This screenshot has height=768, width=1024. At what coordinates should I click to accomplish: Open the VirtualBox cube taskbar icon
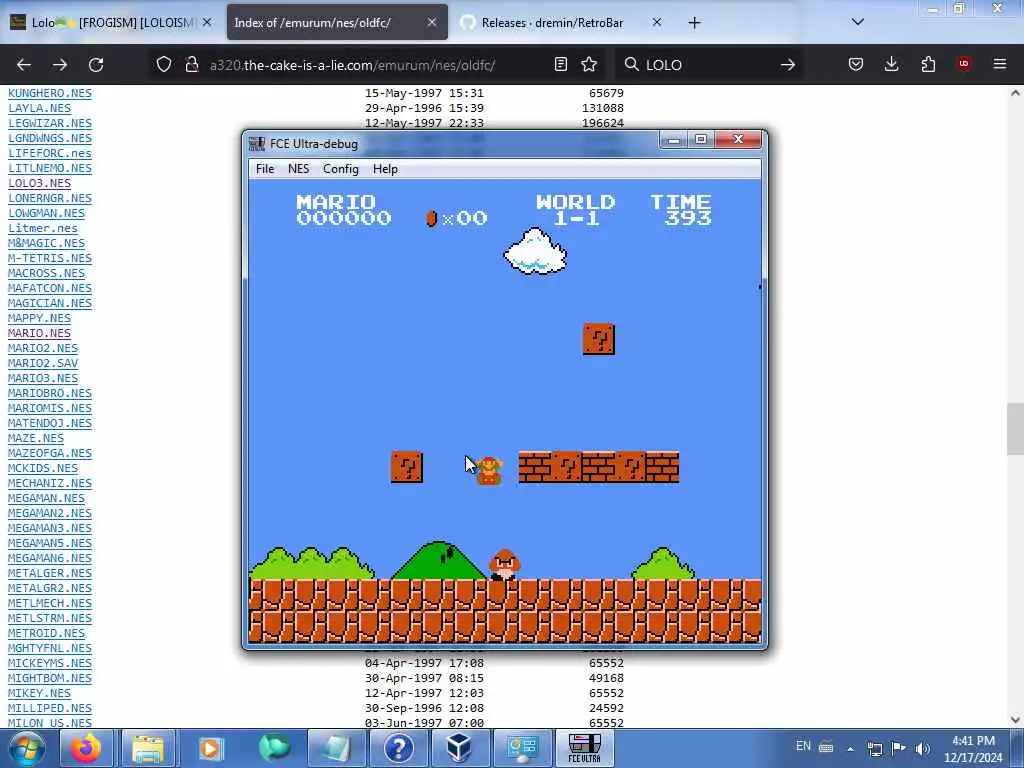(459, 748)
